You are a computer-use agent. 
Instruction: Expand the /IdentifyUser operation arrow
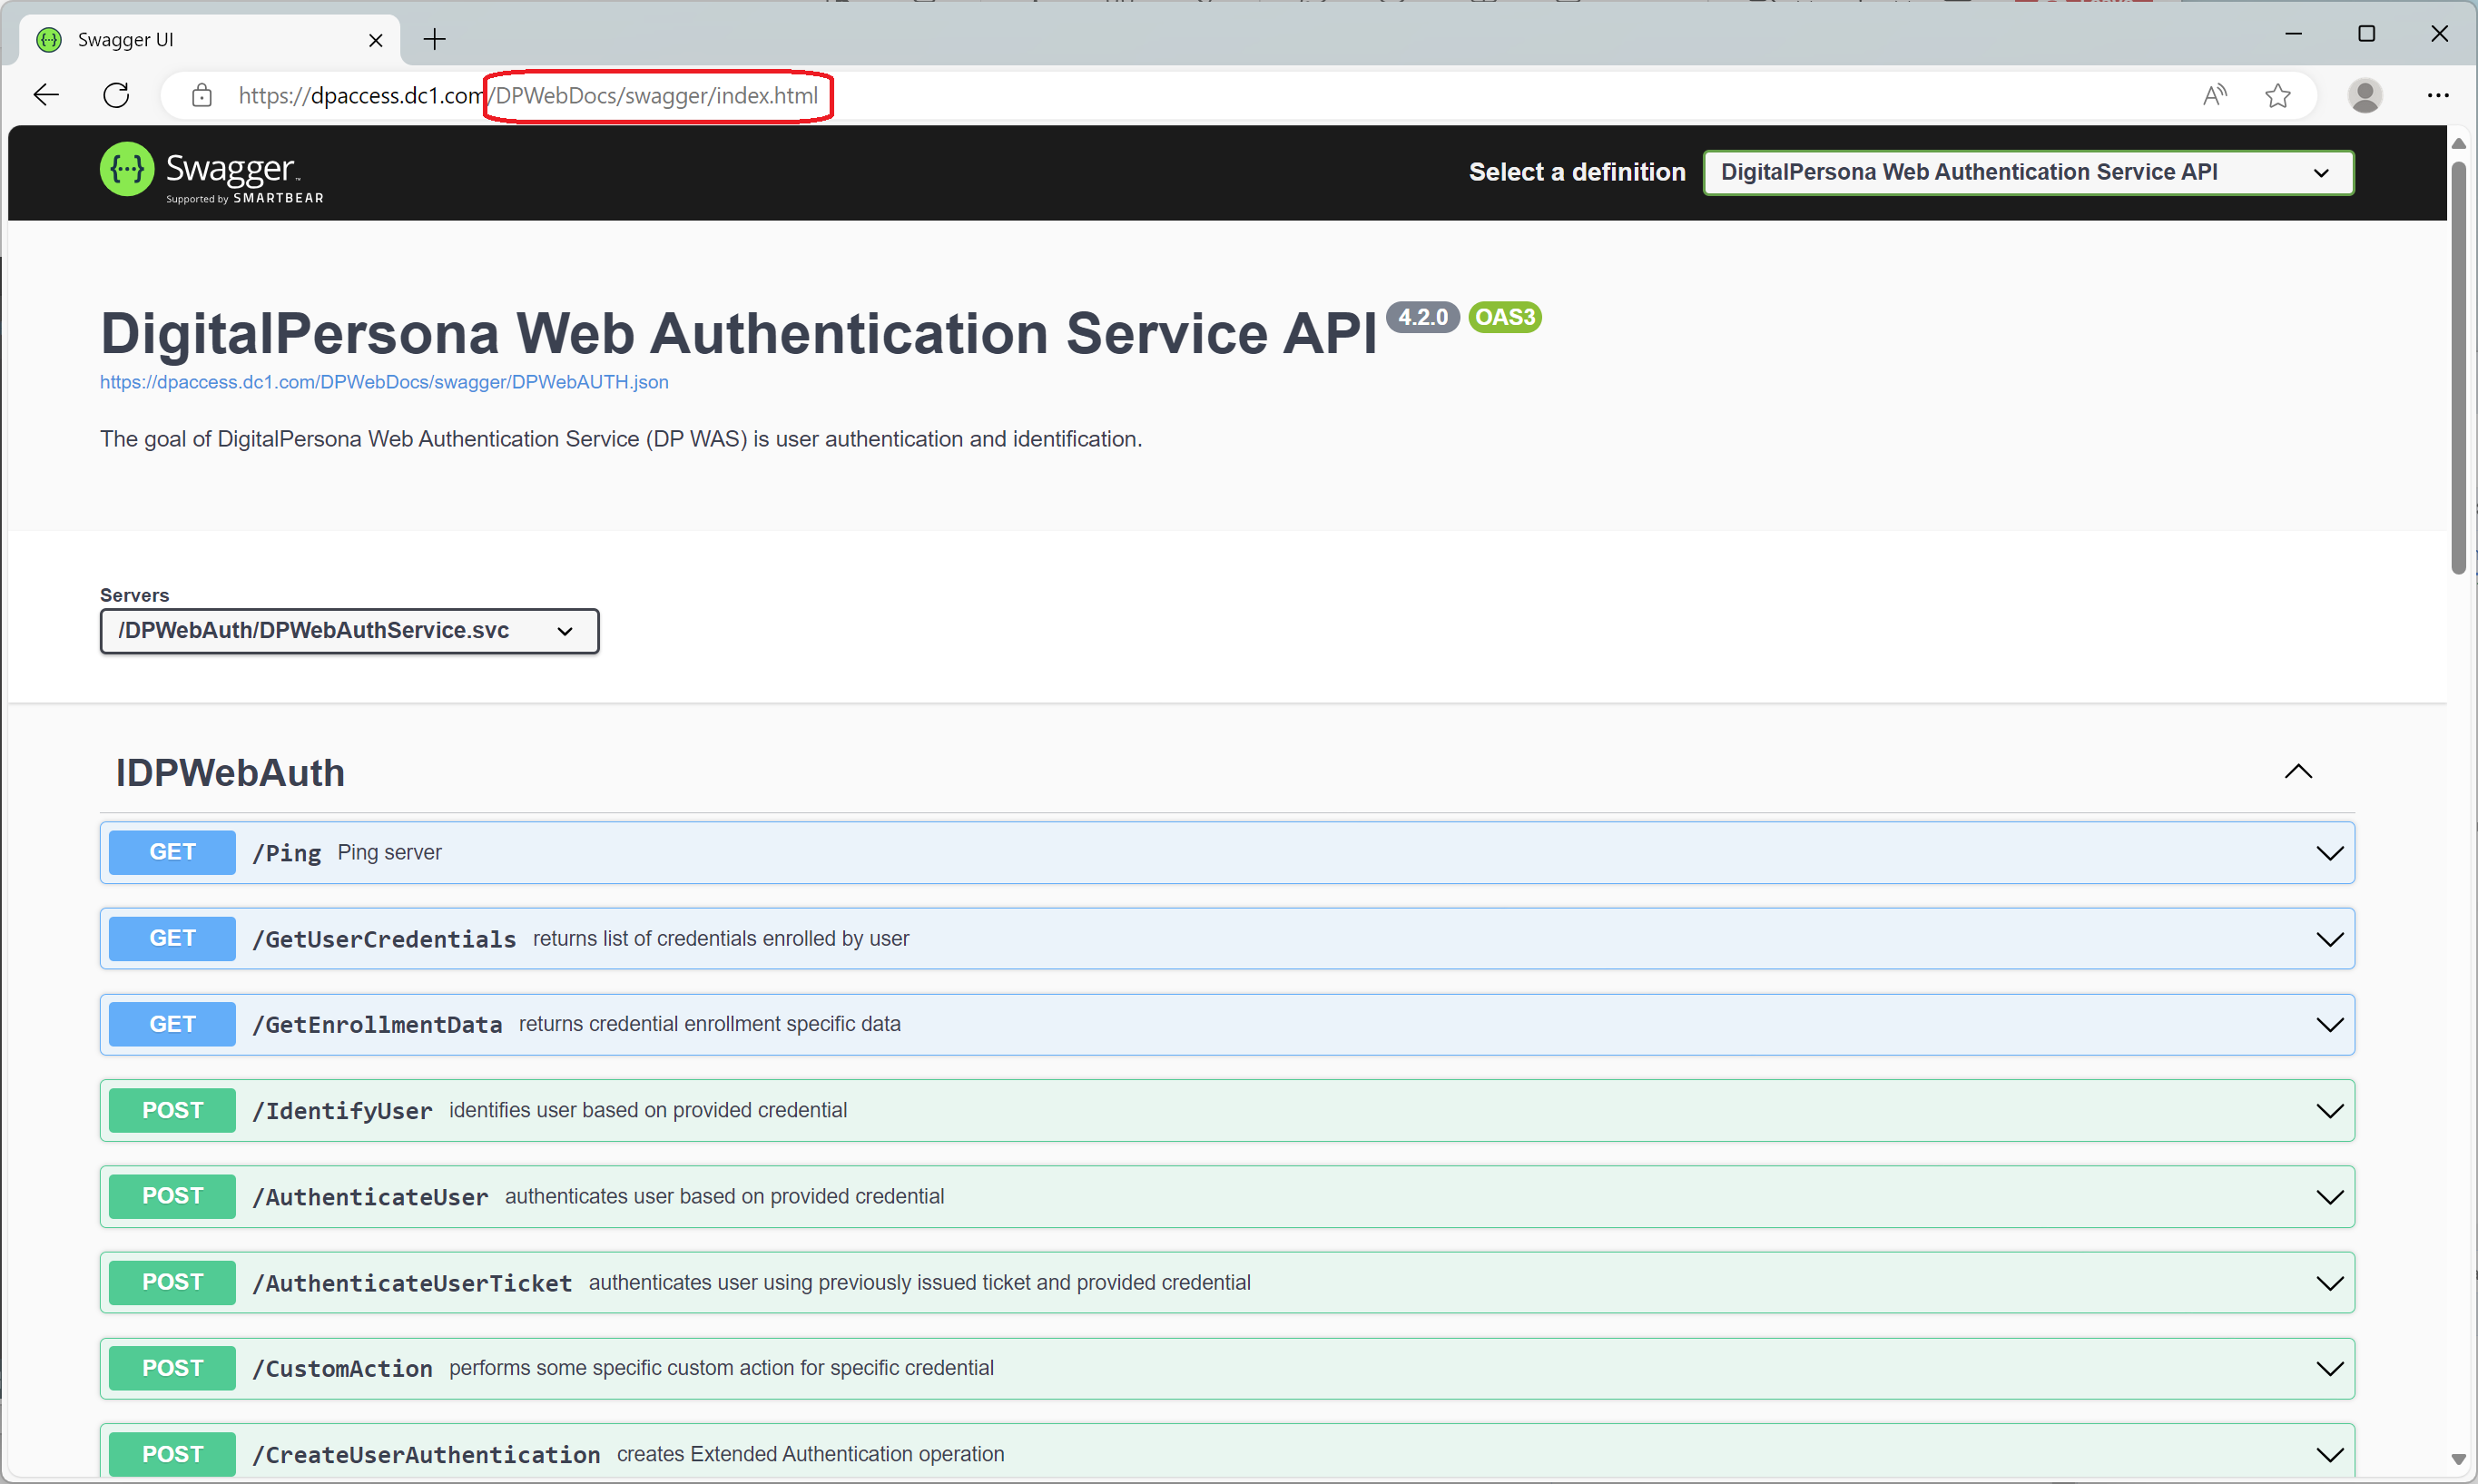tap(2330, 1111)
